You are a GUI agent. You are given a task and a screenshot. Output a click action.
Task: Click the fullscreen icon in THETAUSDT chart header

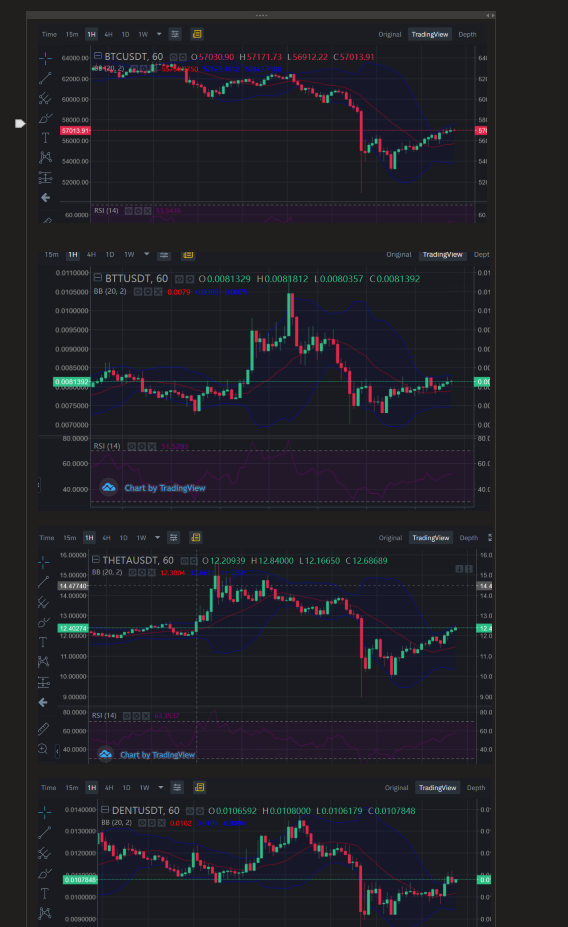(490, 537)
